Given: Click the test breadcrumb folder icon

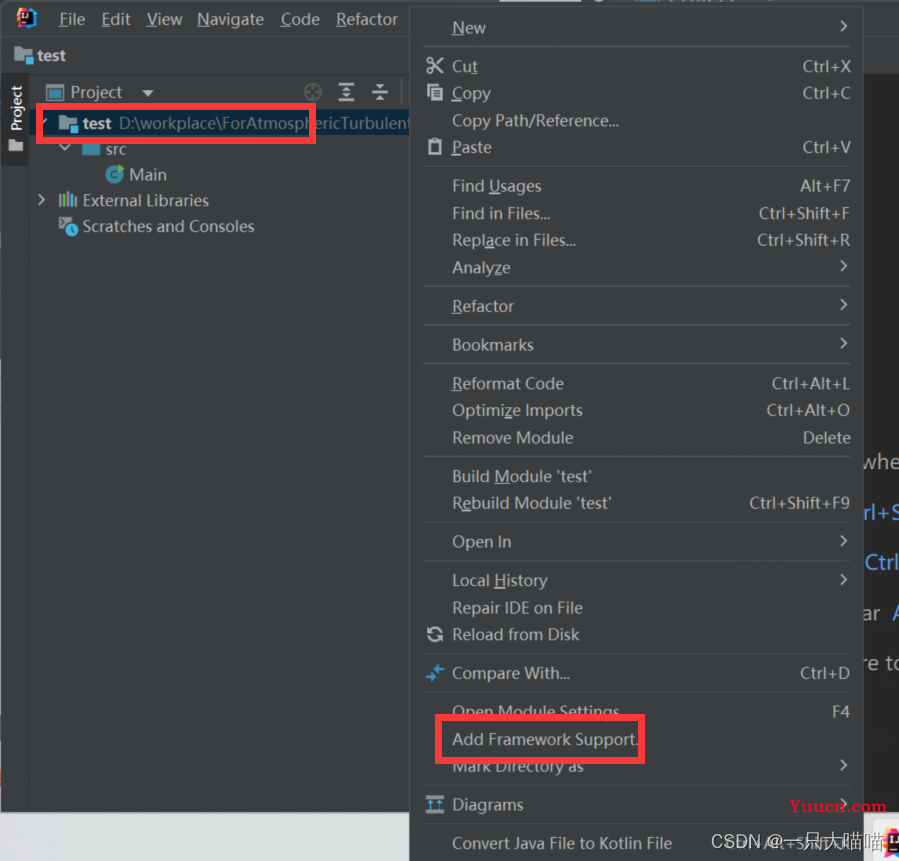Looking at the screenshot, I should click(24, 55).
